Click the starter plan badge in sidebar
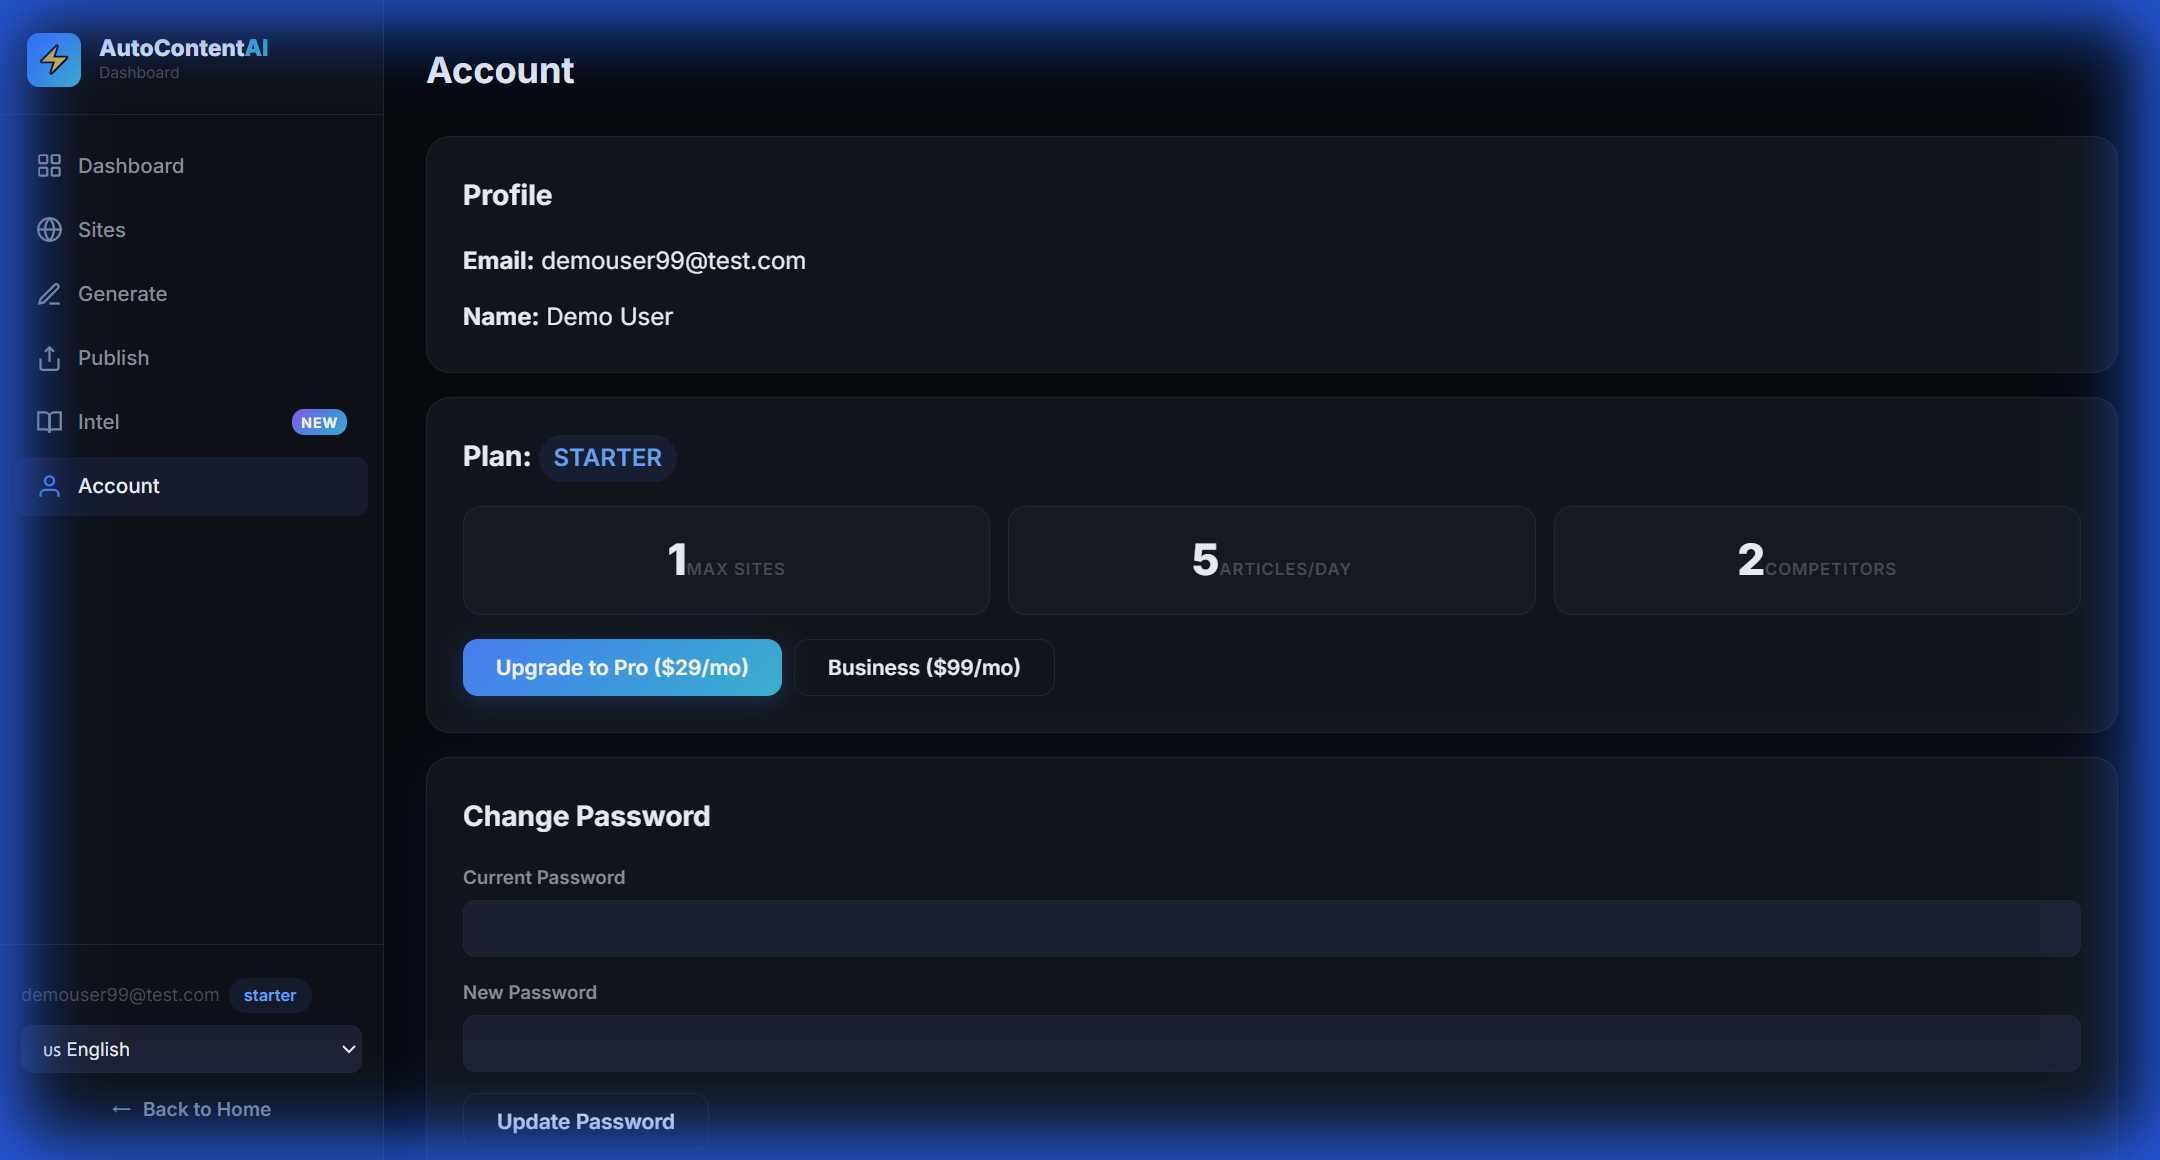 pyautogui.click(x=269, y=995)
